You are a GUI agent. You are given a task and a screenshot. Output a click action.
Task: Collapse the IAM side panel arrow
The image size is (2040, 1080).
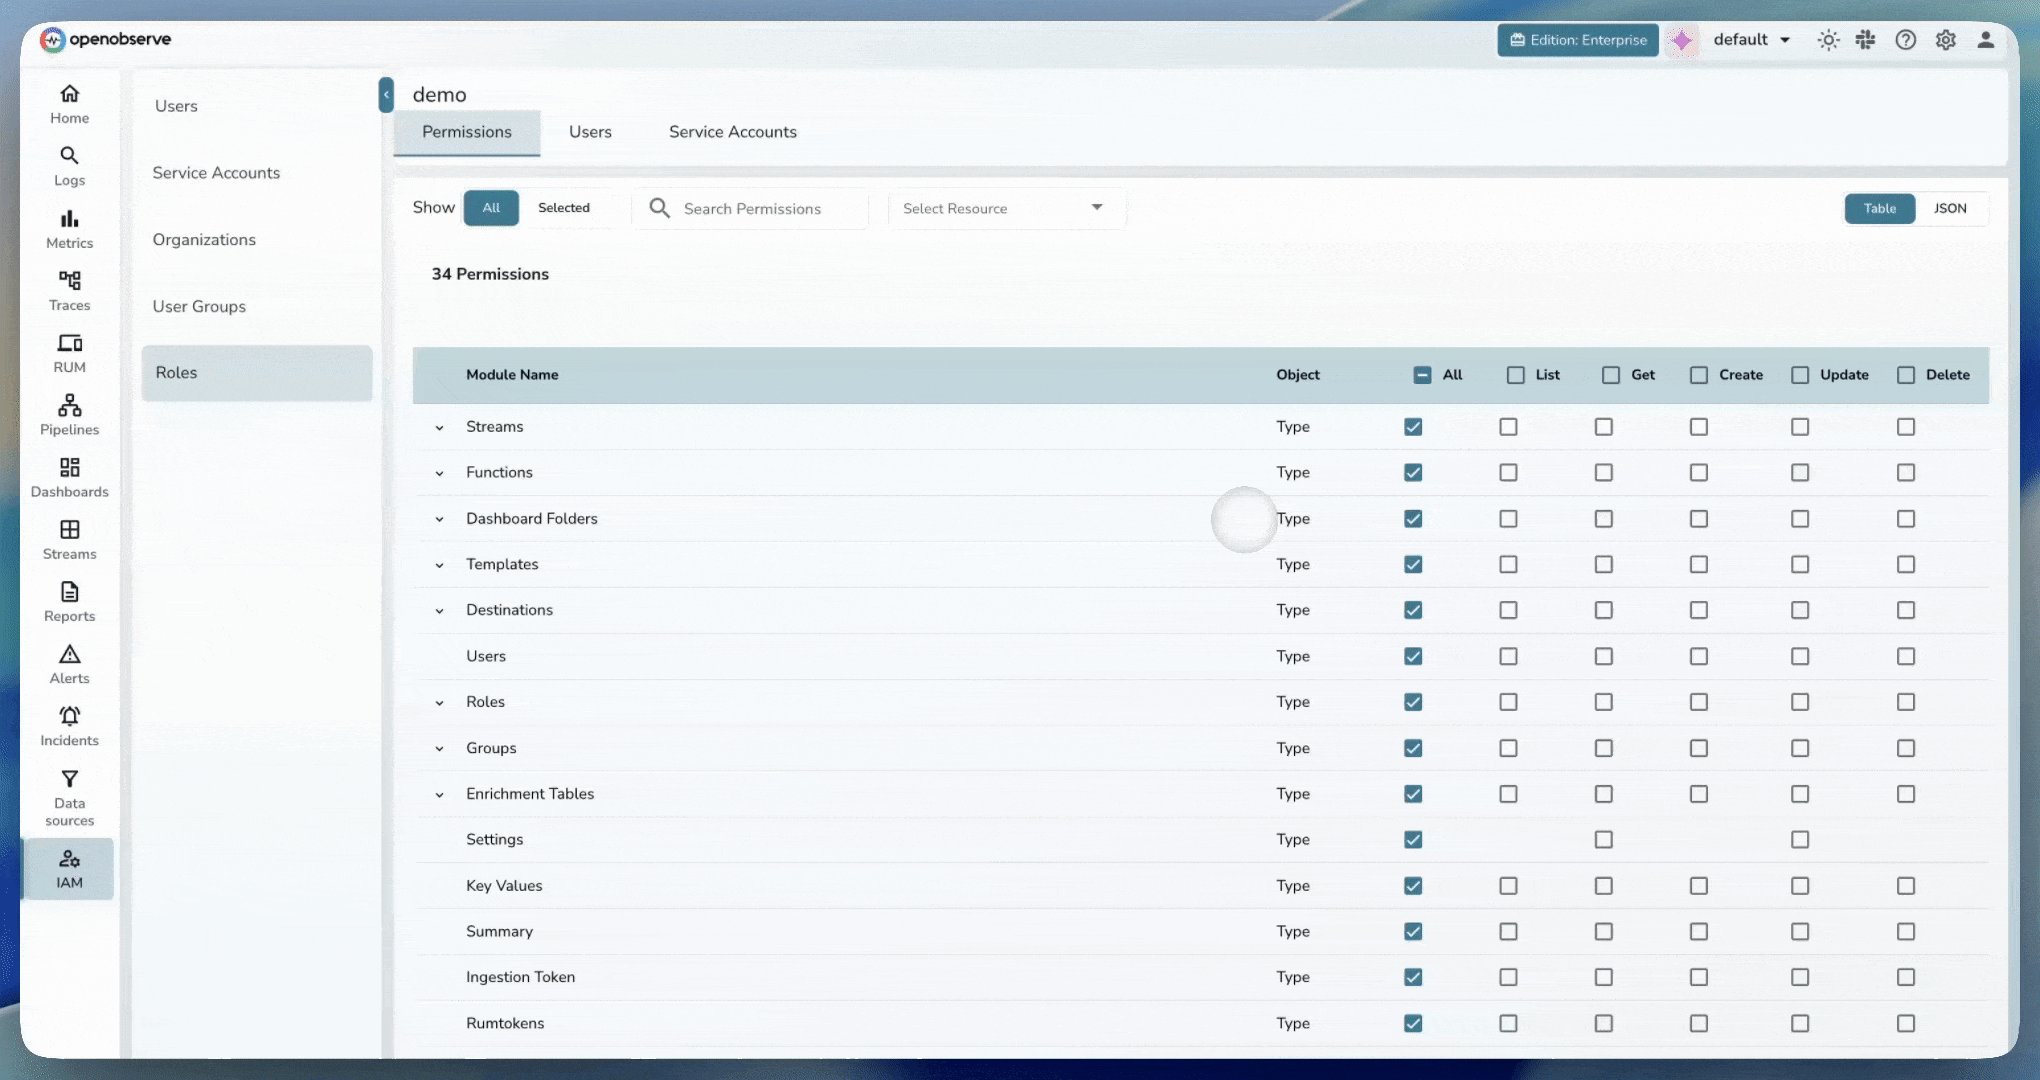pyautogui.click(x=386, y=95)
